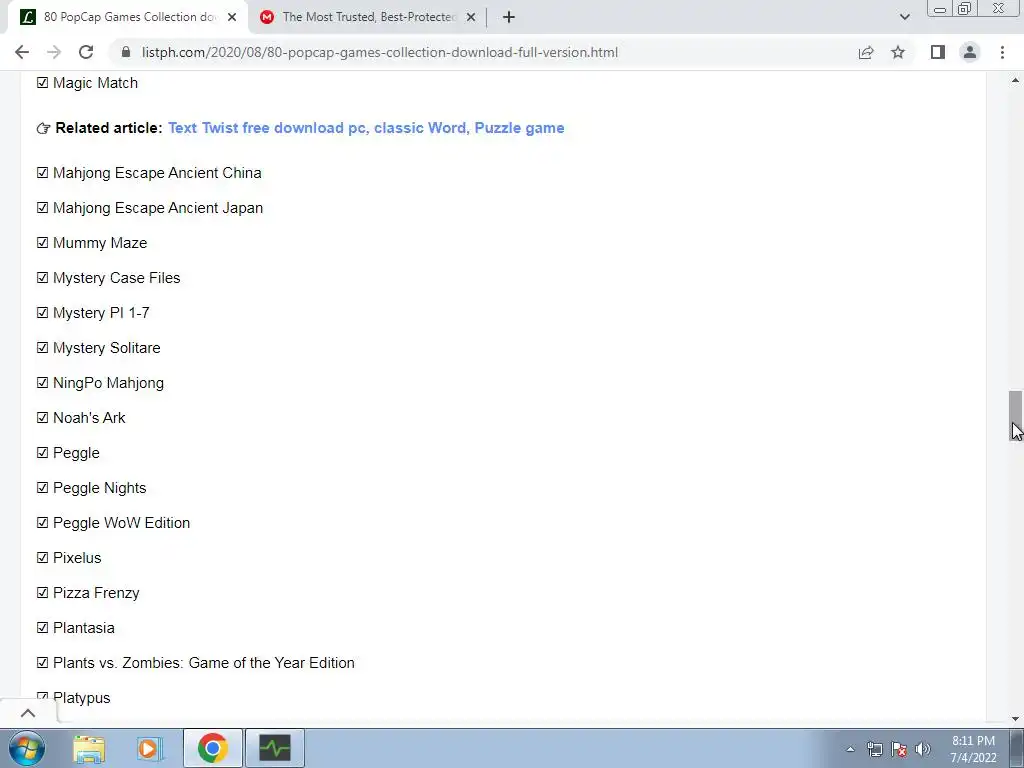Viewport: 1024px width, 768px height.
Task: Click the scrollbar up arrow
Action: click(x=1015, y=81)
